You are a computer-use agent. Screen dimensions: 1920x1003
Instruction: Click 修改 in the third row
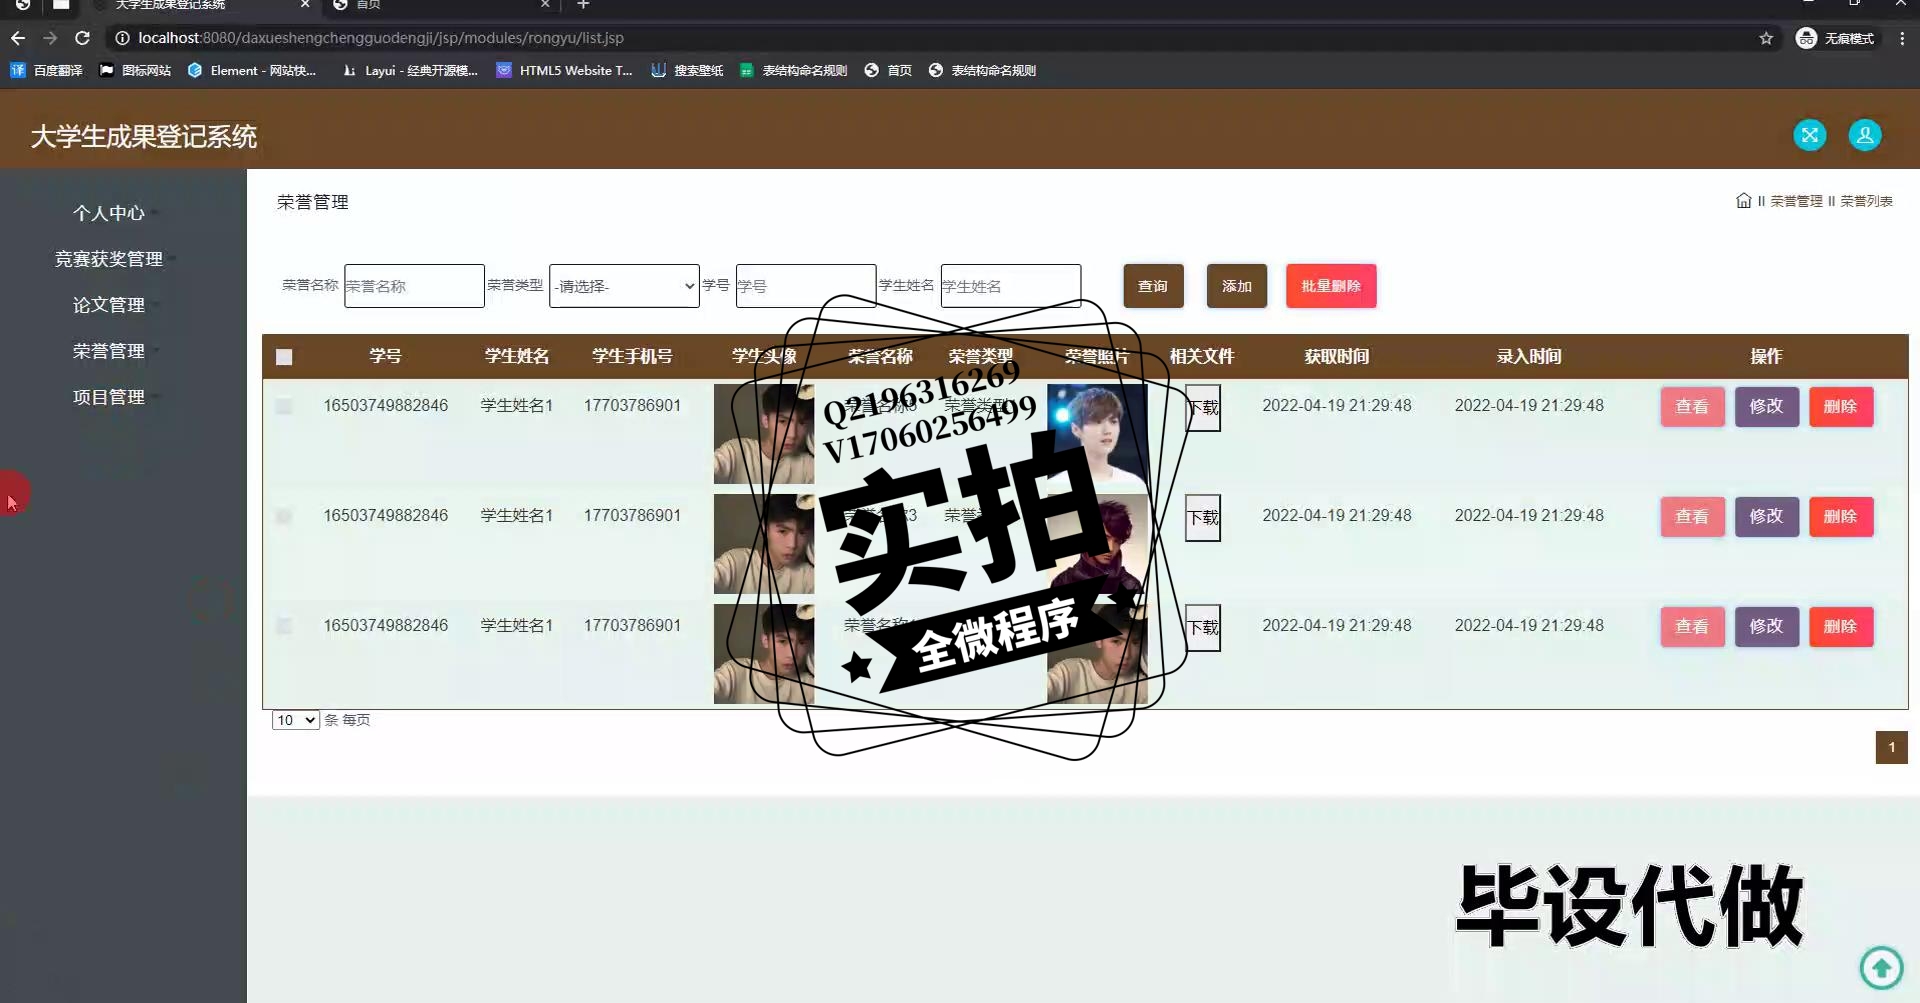click(x=1766, y=627)
